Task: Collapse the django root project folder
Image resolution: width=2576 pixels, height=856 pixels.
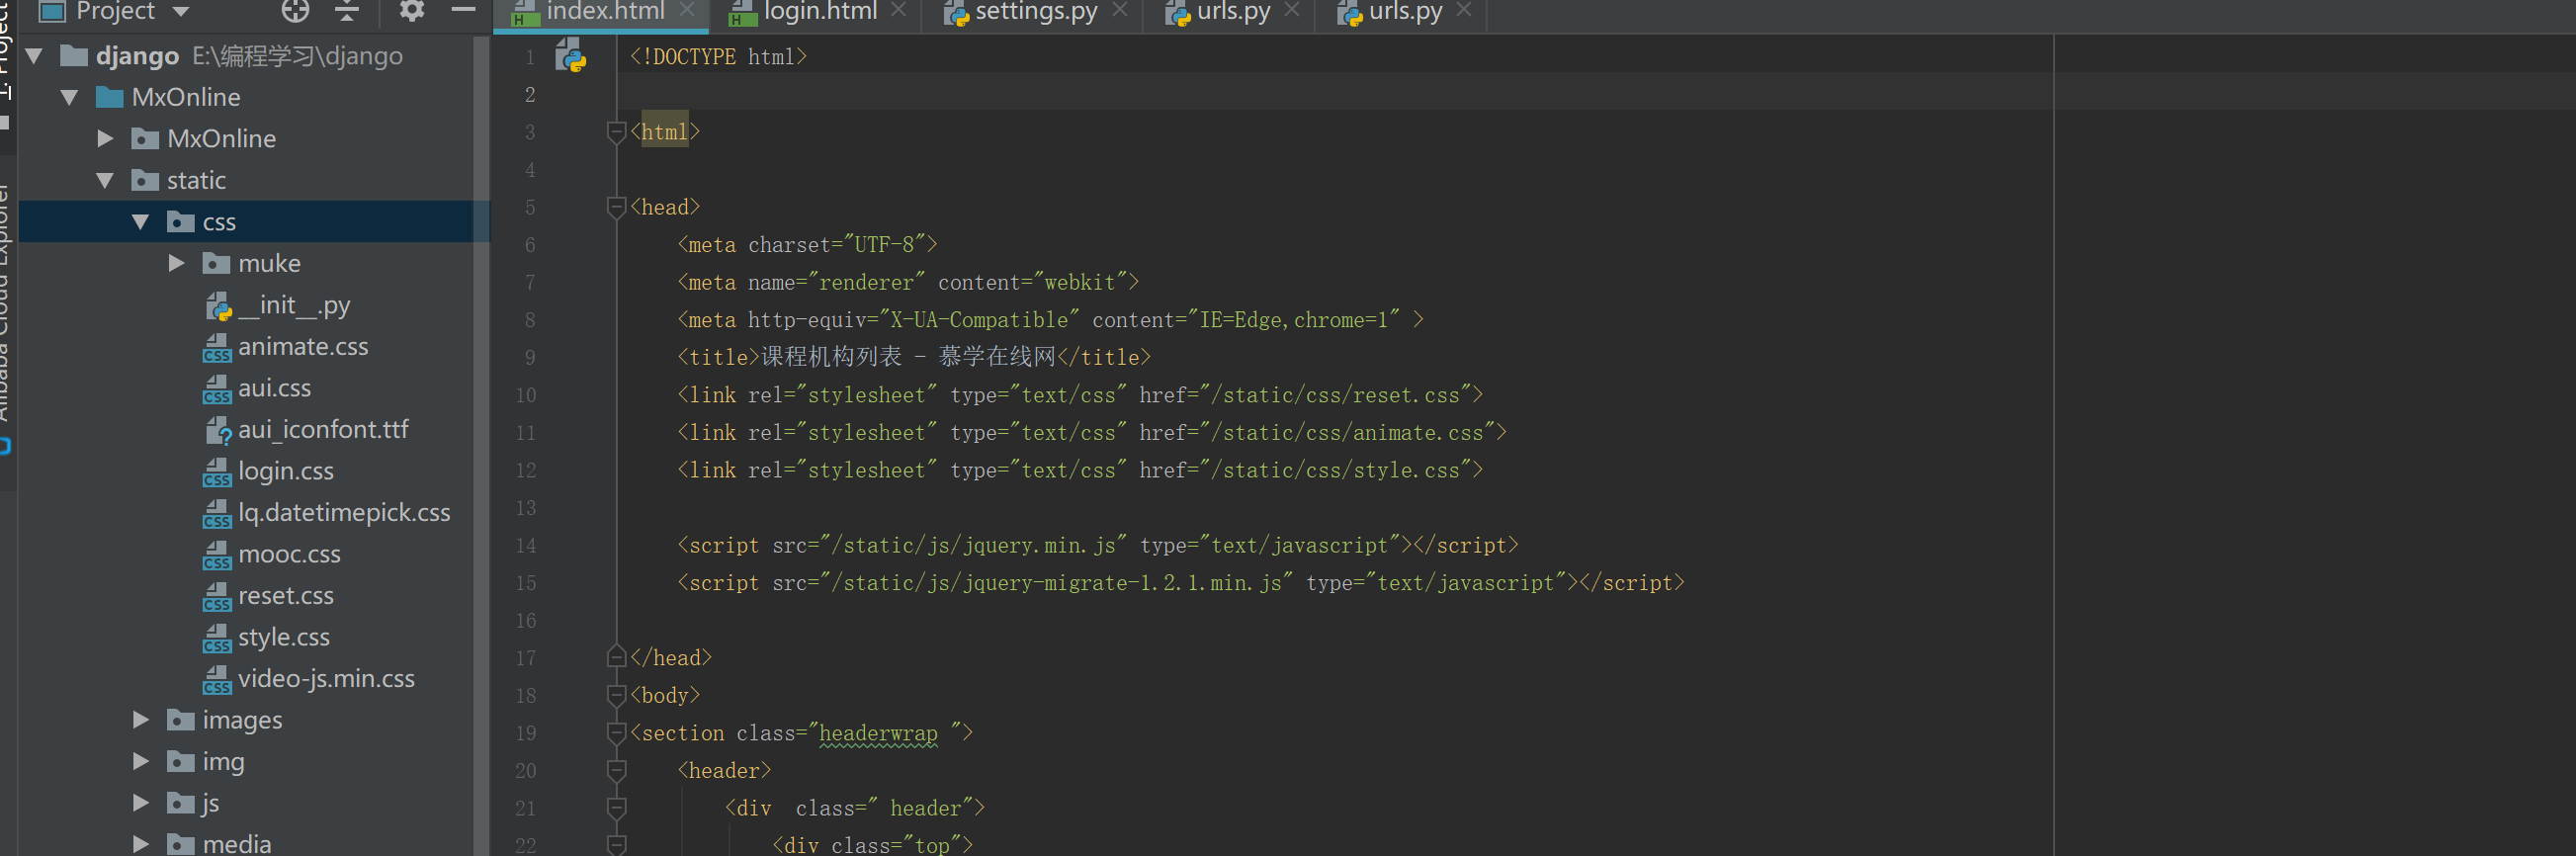Action: [35, 56]
